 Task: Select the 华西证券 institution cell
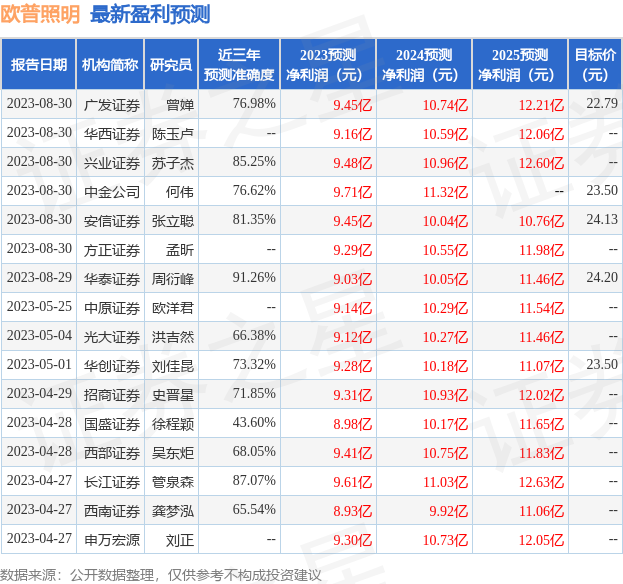coord(112,134)
